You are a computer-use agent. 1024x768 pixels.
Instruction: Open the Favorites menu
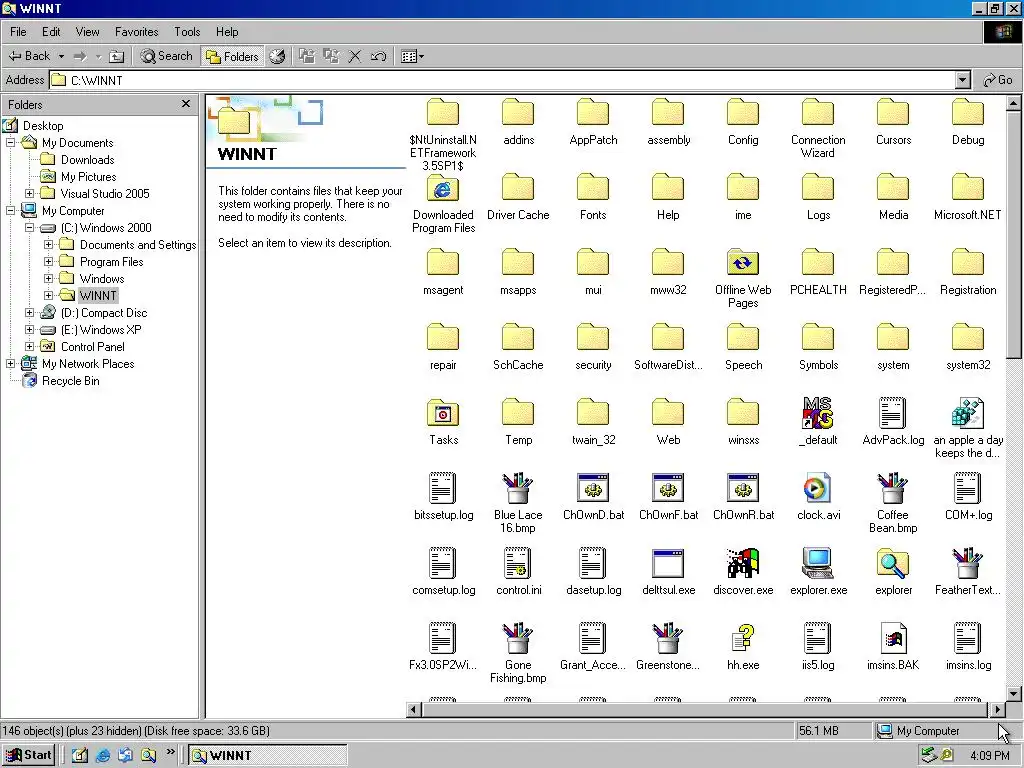(x=136, y=31)
